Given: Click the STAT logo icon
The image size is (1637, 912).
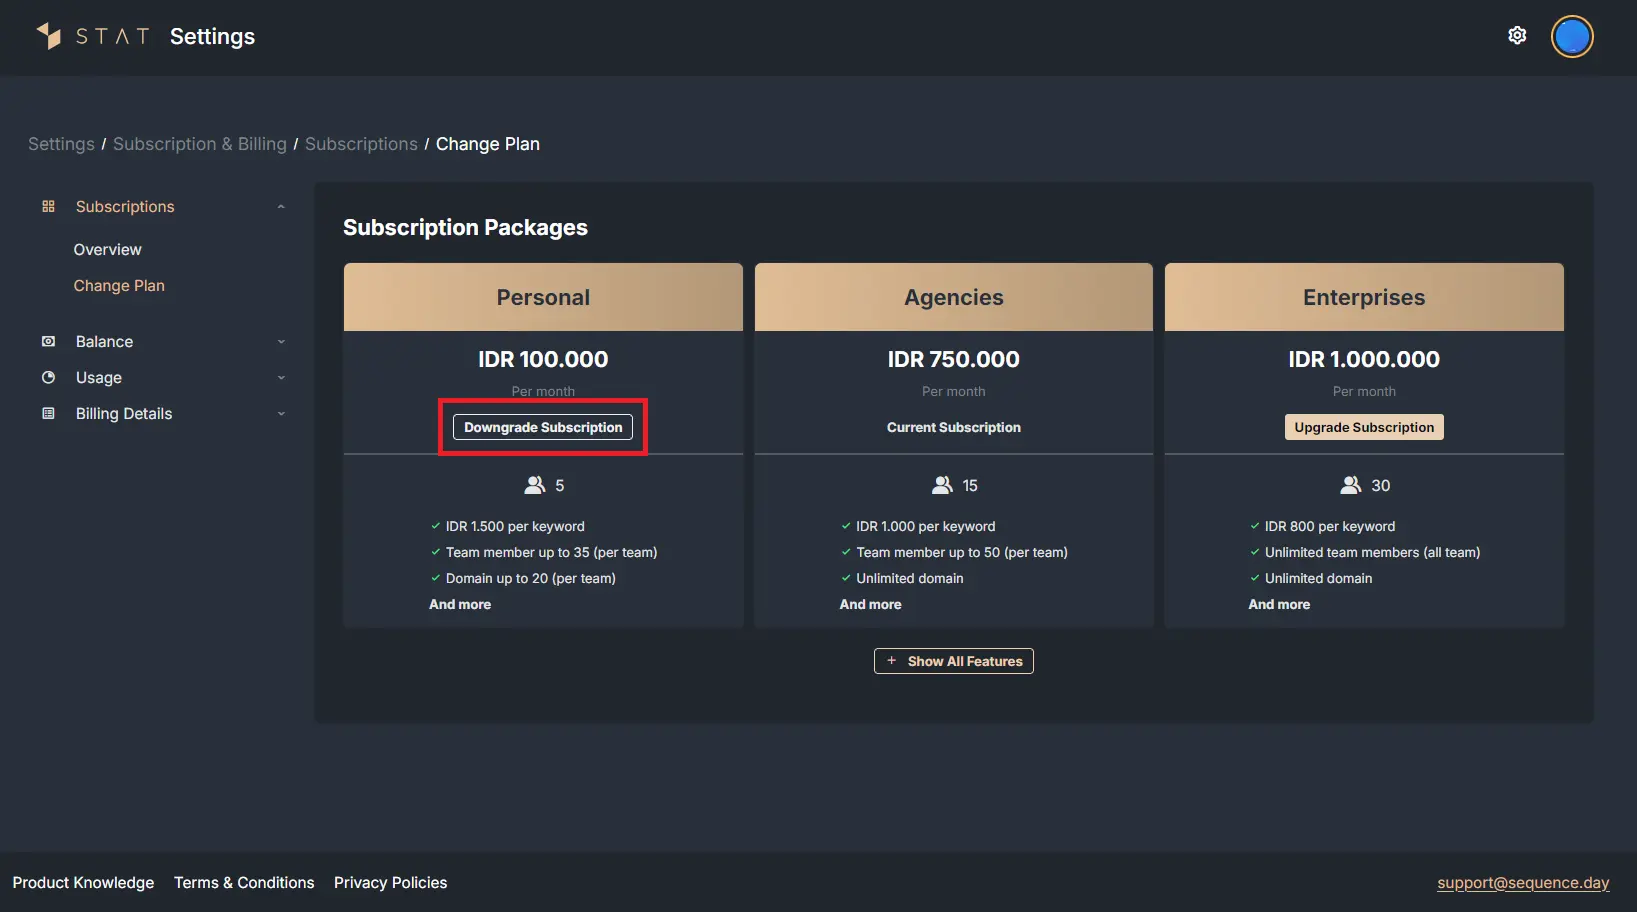Looking at the screenshot, I should pyautogui.click(x=48, y=36).
